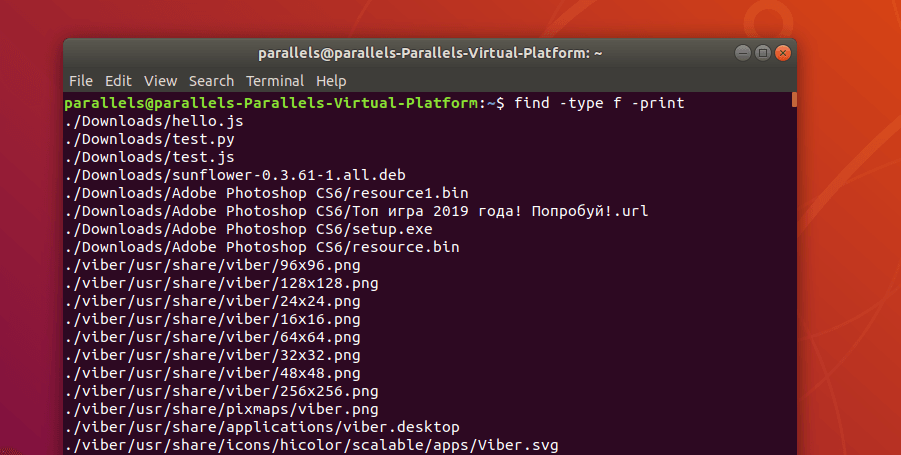Image resolution: width=901 pixels, height=455 pixels.
Task: Click the setup.exe output line
Action: coord(248,229)
